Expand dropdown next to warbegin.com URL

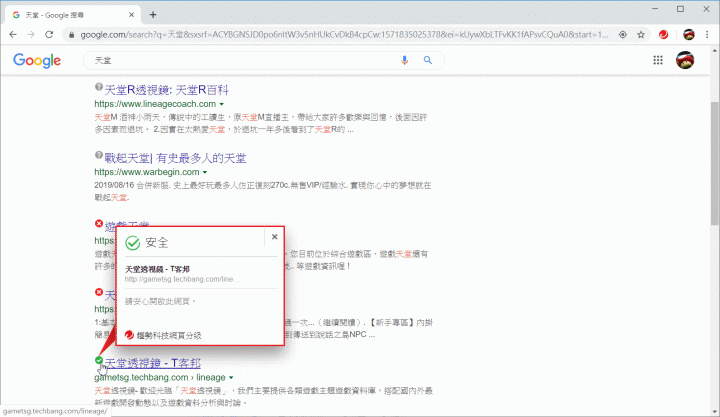click(x=205, y=172)
